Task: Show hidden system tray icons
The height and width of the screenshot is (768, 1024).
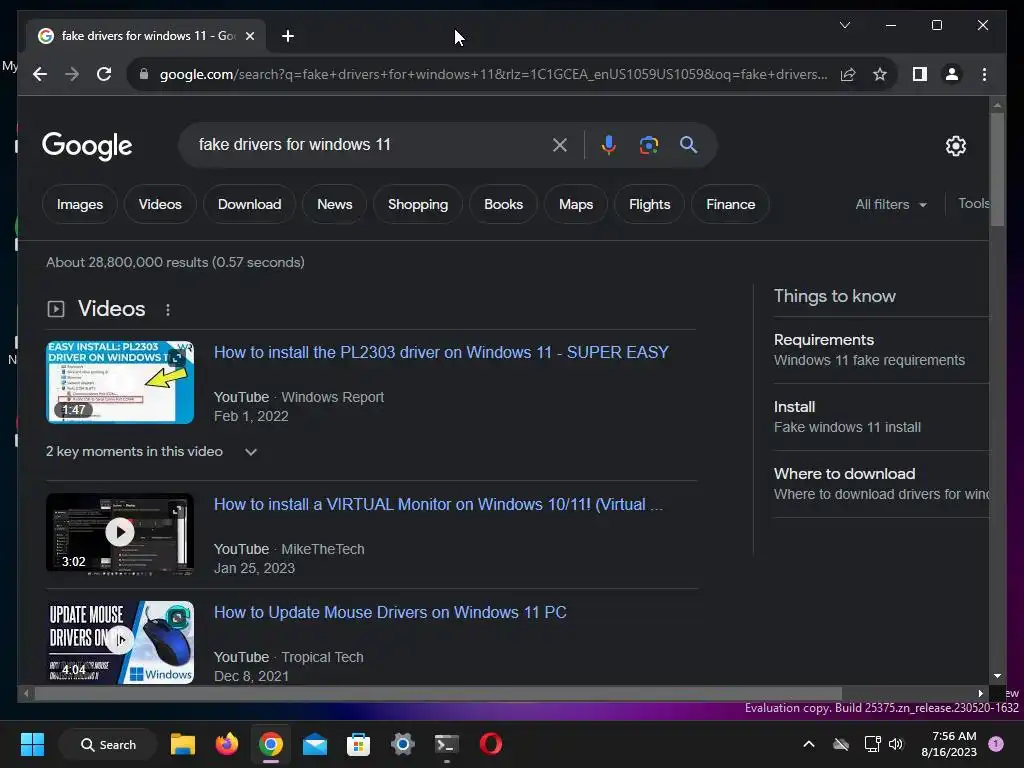Action: pos(808,744)
